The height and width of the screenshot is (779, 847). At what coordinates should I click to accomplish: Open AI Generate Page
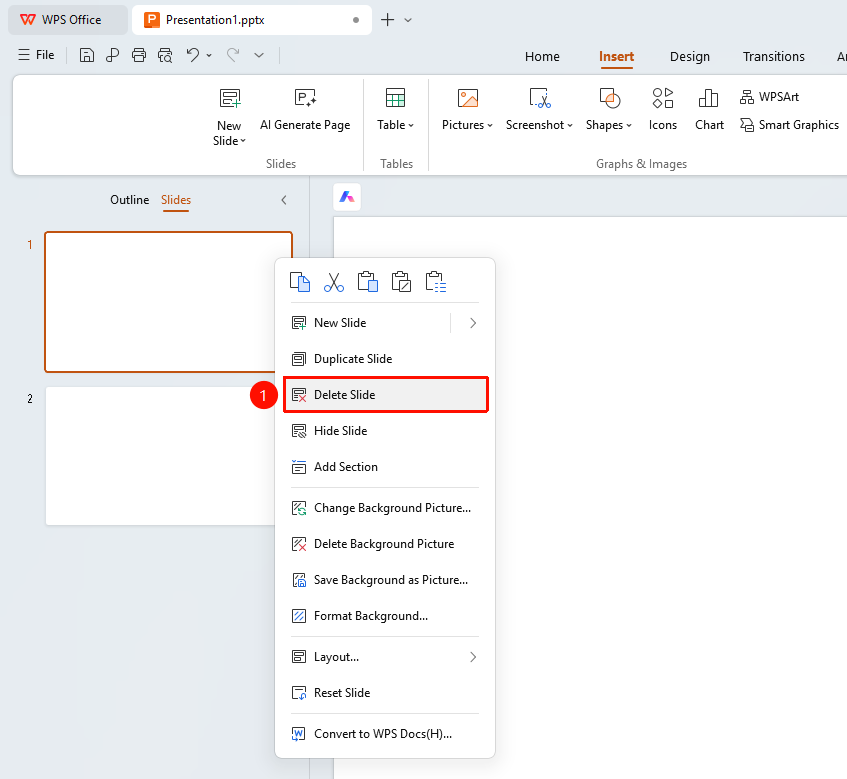[305, 111]
